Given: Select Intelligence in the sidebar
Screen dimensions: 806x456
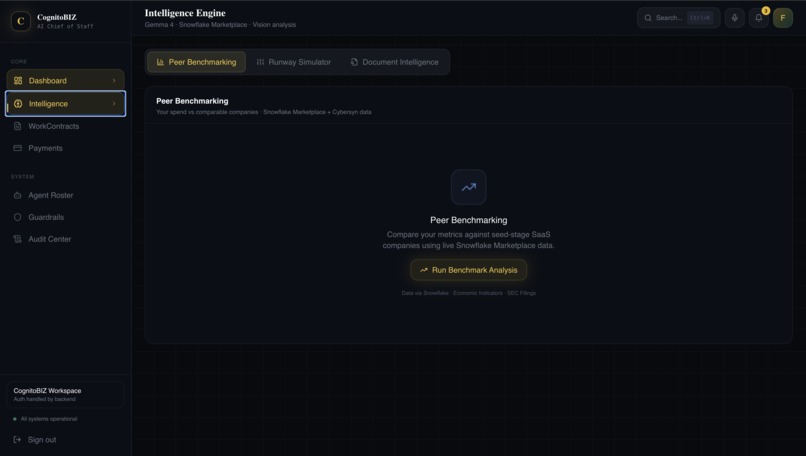Looking at the screenshot, I should 65,103.
